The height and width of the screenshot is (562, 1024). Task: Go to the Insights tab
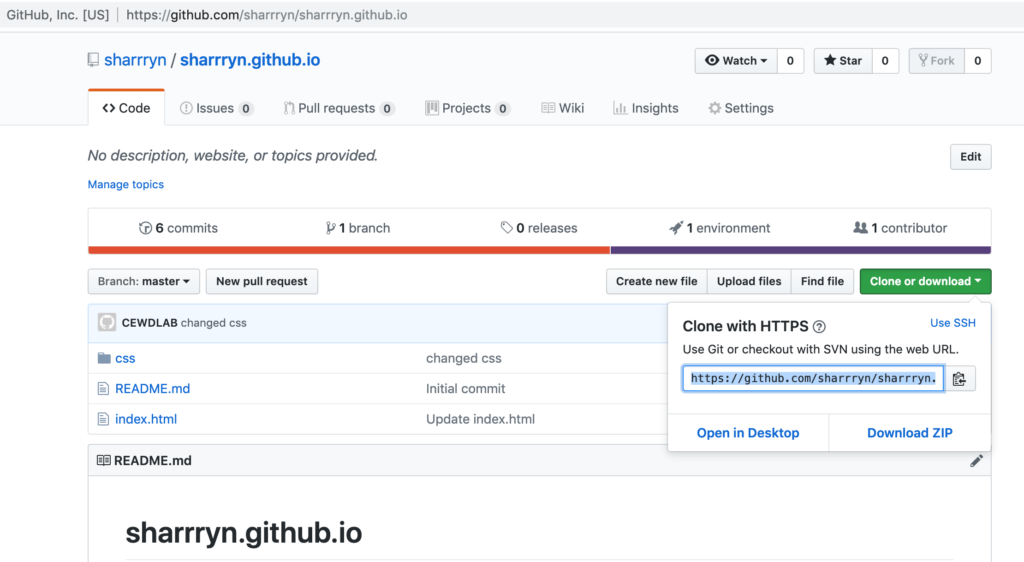(646, 108)
